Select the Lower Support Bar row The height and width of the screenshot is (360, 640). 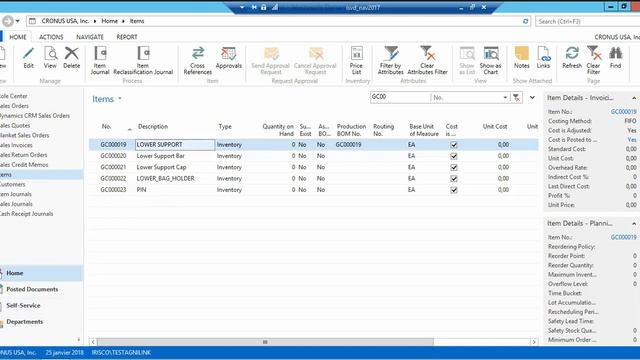(x=313, y=156)
